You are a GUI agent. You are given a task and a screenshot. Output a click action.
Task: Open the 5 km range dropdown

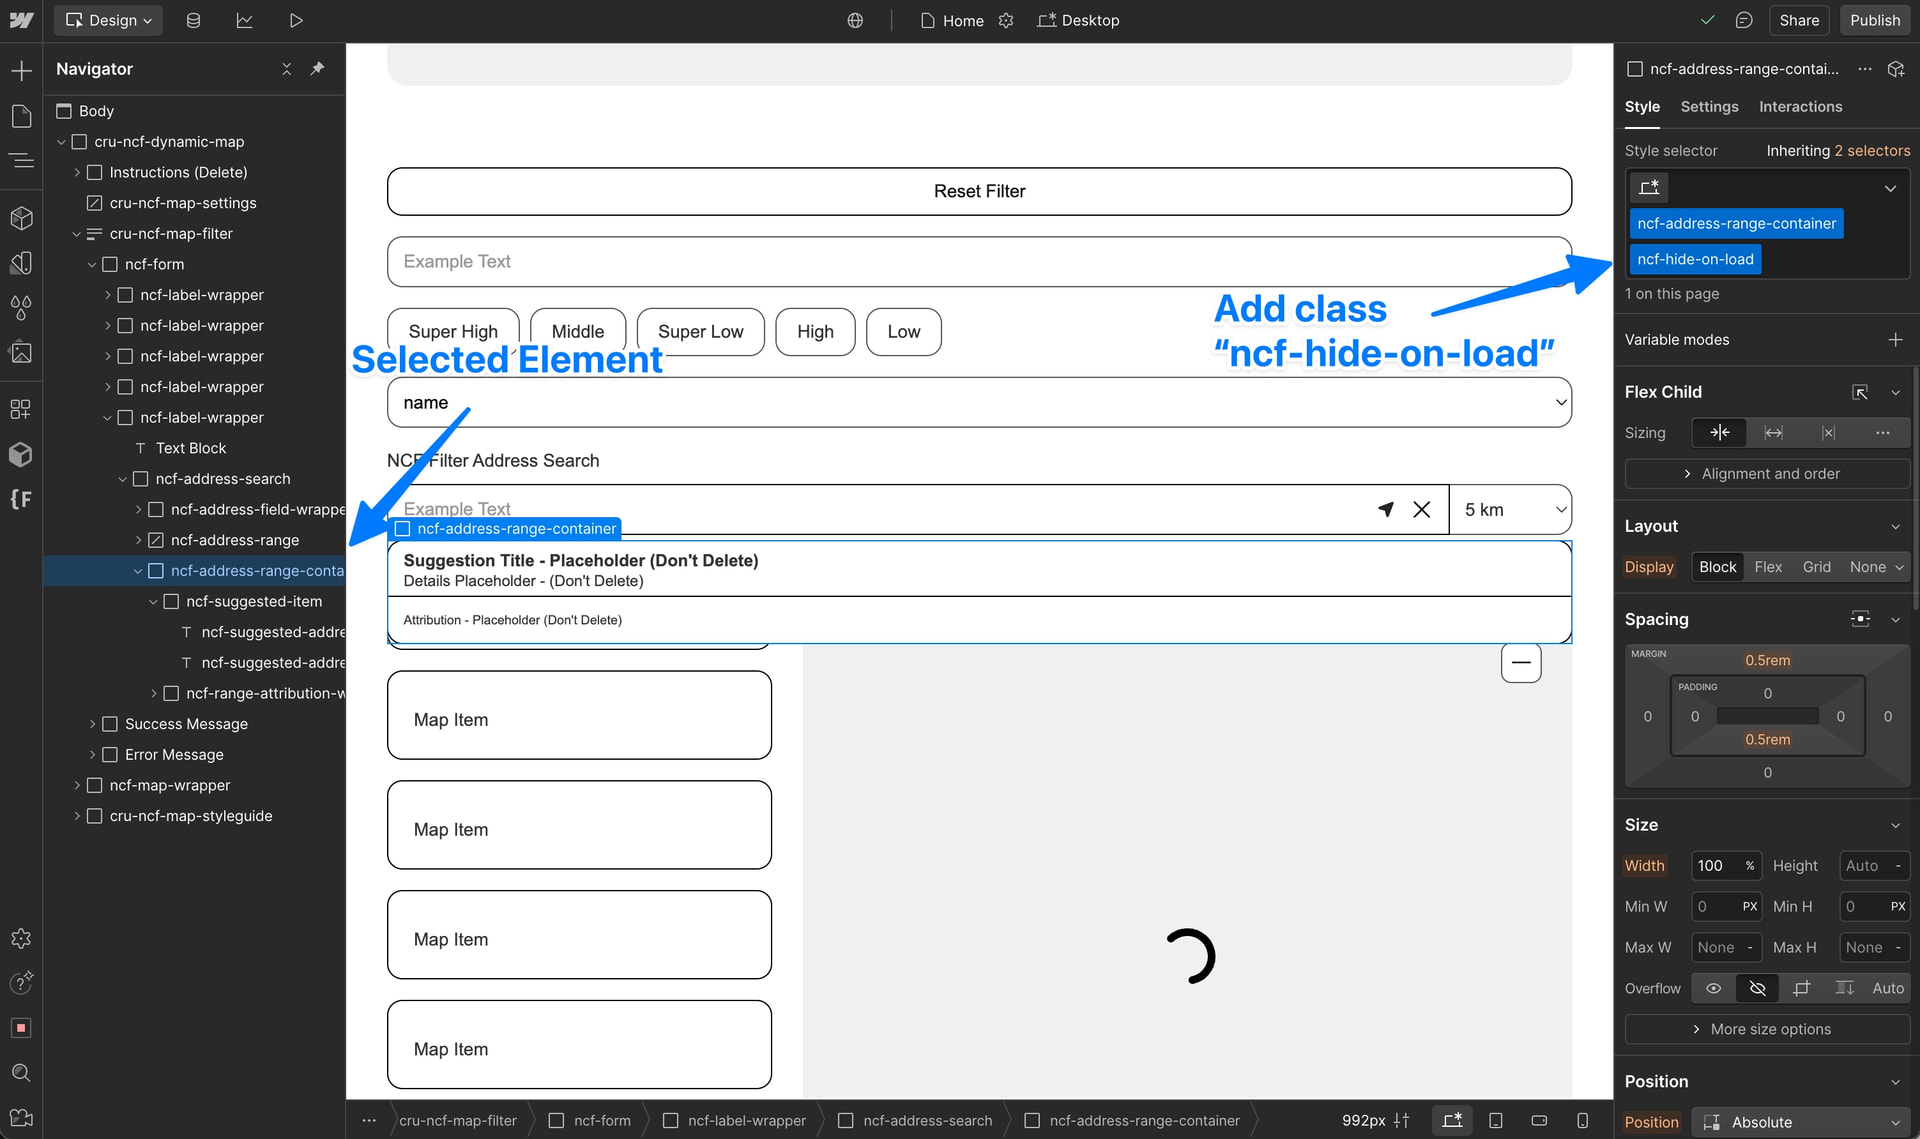1510,510
